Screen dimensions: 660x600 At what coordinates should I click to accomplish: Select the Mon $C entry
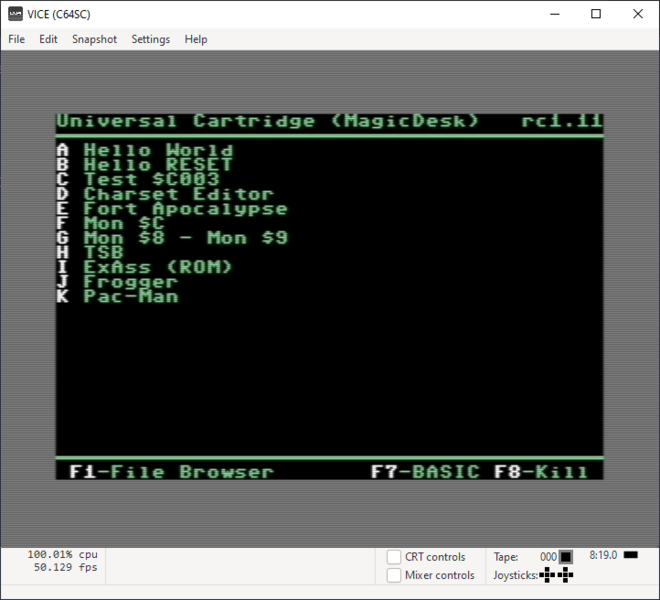click(x=124, y=223)
